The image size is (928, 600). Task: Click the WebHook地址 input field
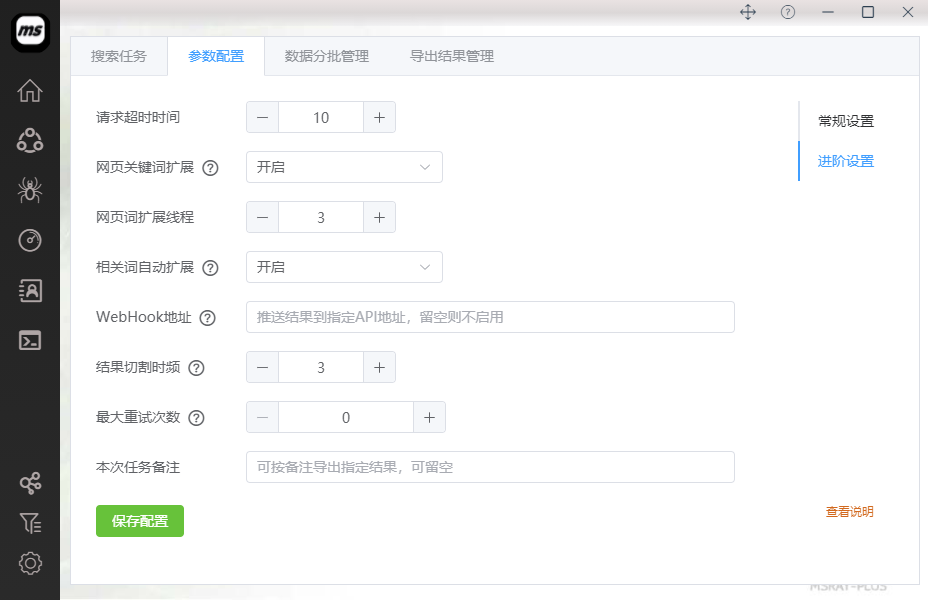tap(491, 317)
